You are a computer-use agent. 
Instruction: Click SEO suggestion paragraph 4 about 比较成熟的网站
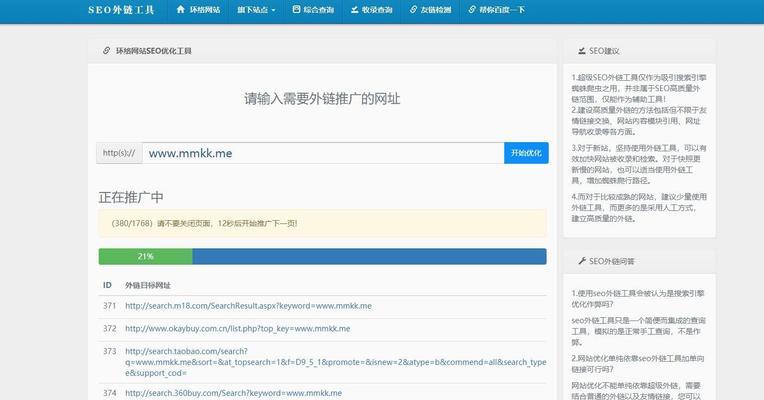pyautogui.click(x=639, y=208)
